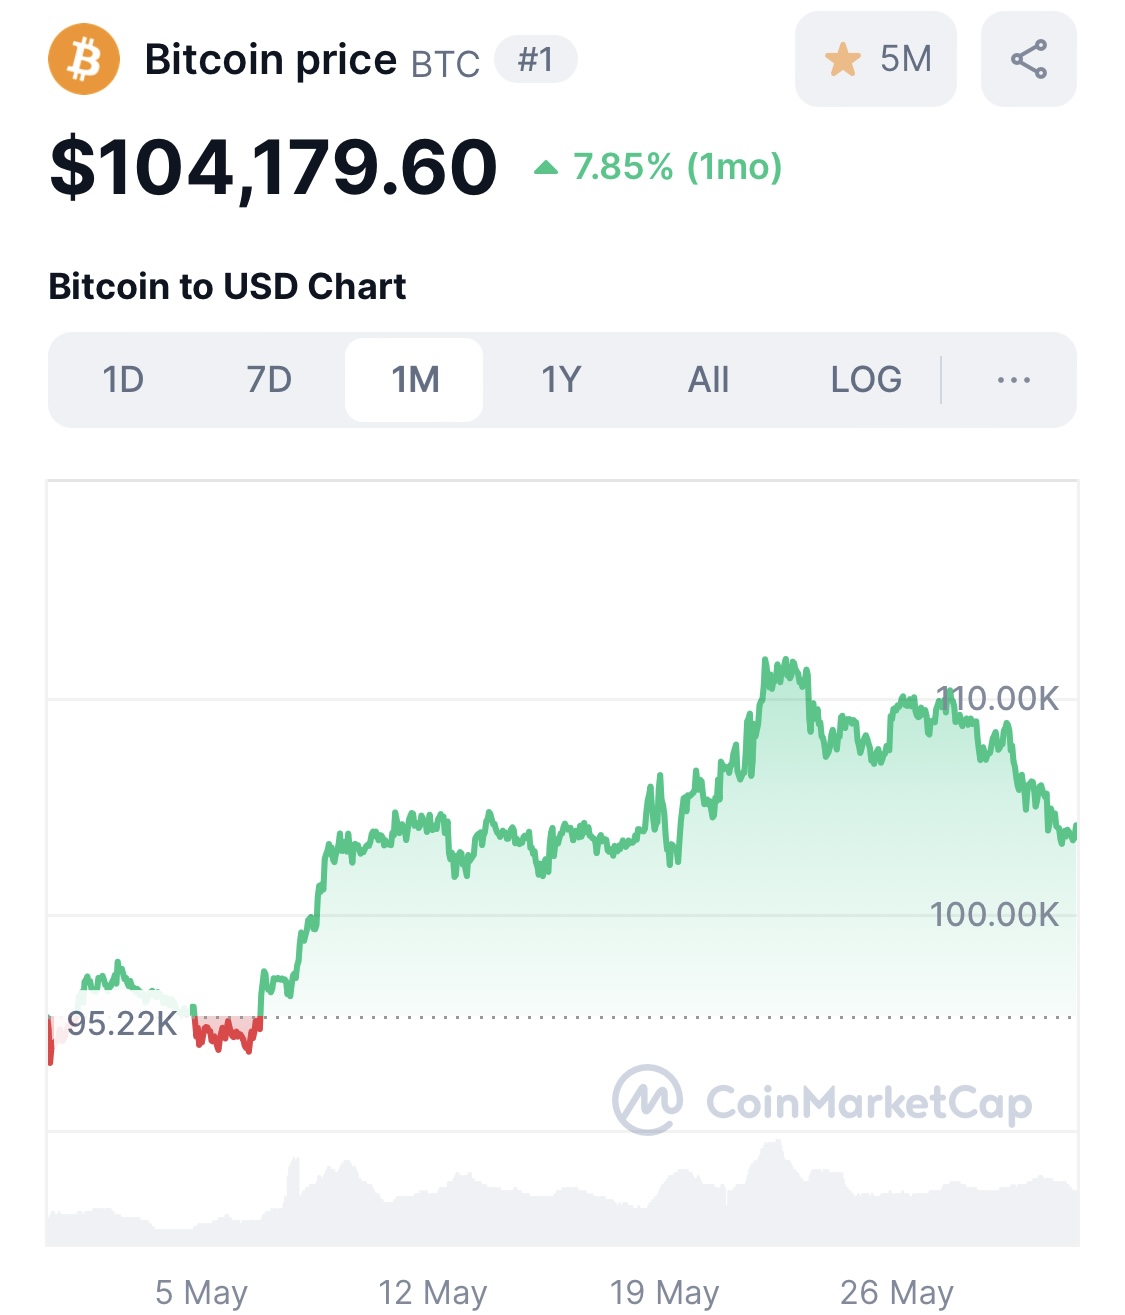Image resolution: width=1125 pixels, height=1315 pixels.
Task: Click the three-dots more options icon
Action: click(x=1014, y=380)
